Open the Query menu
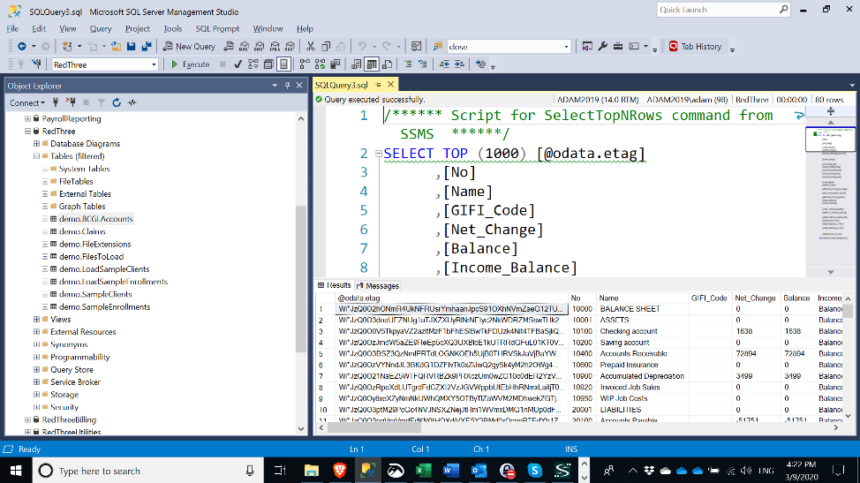Screen dimensions: 860x483 coord(100,29)
